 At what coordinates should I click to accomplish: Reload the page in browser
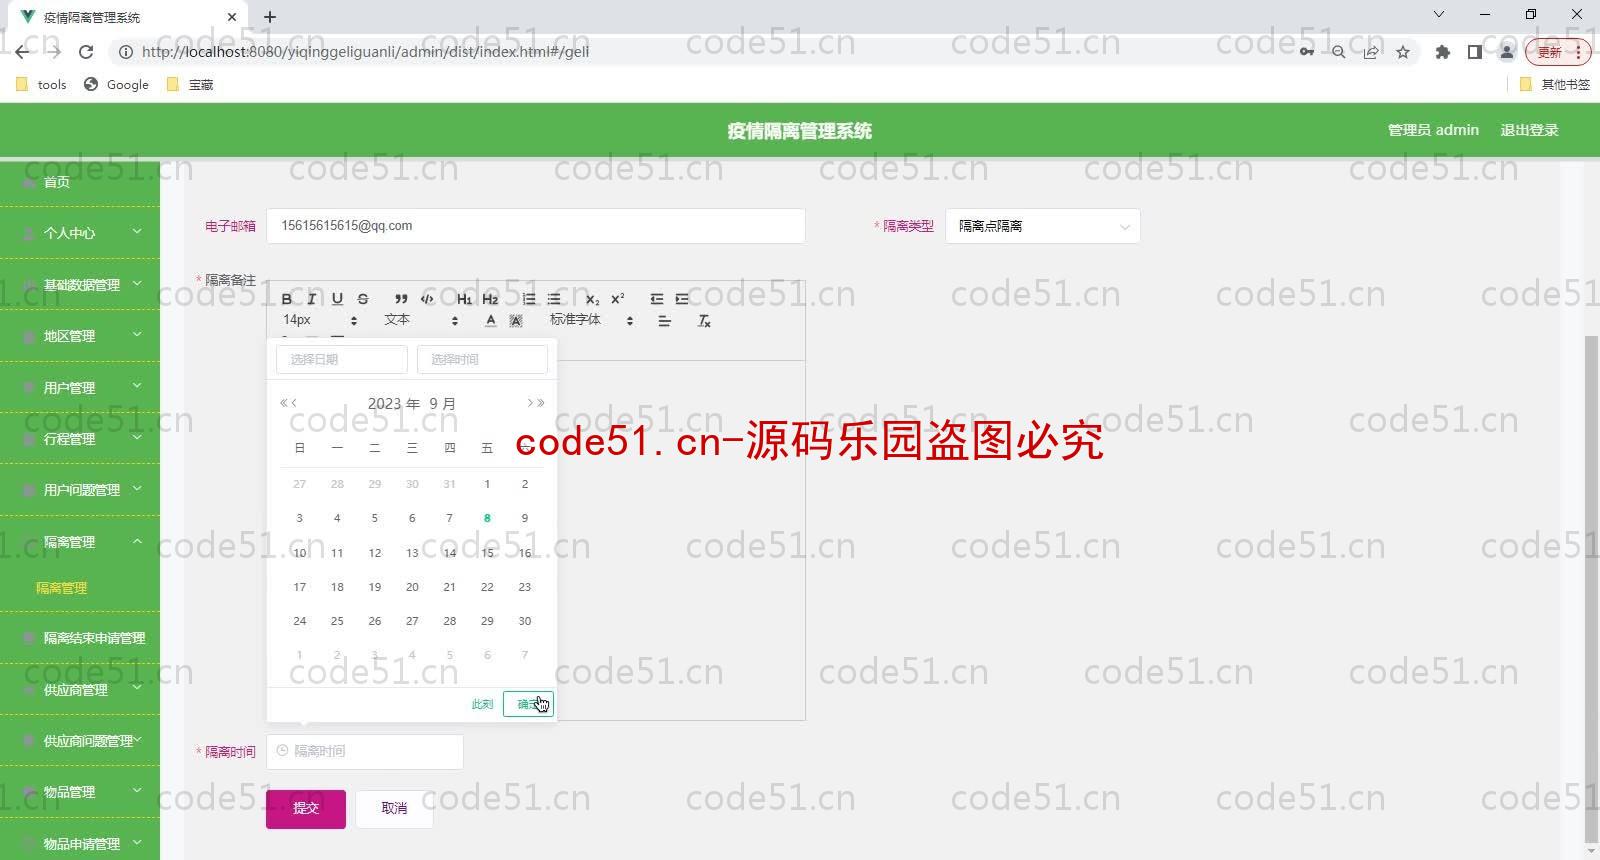click(86, 52)
